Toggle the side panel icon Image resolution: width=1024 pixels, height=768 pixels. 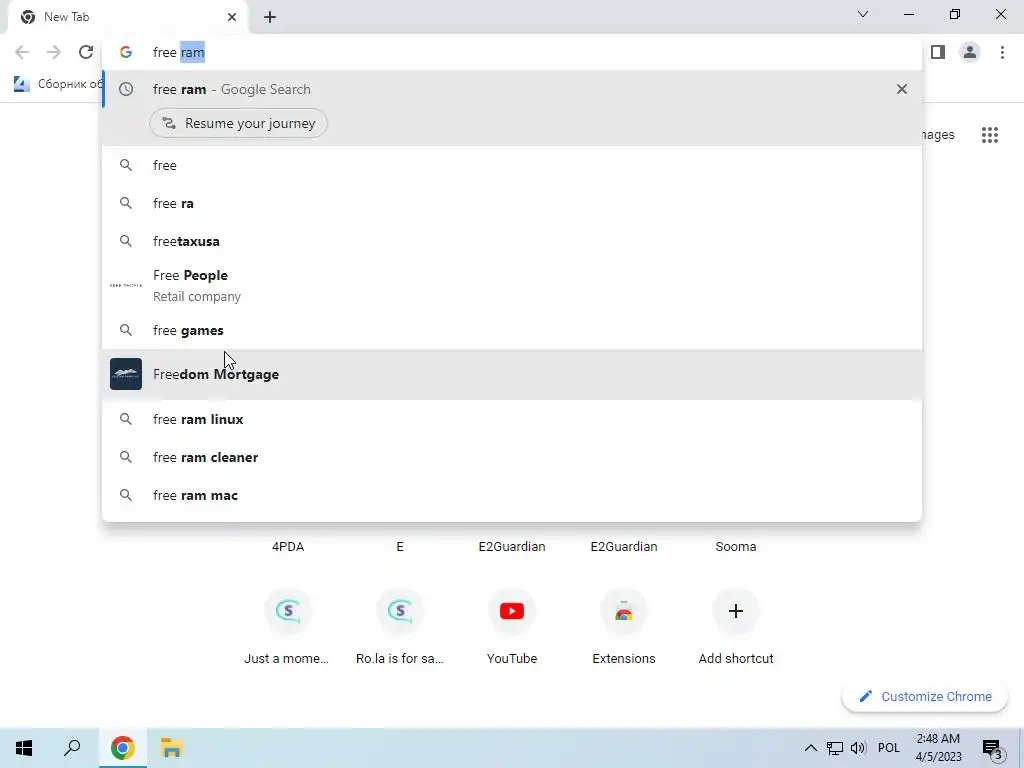[x=938, y=52]
